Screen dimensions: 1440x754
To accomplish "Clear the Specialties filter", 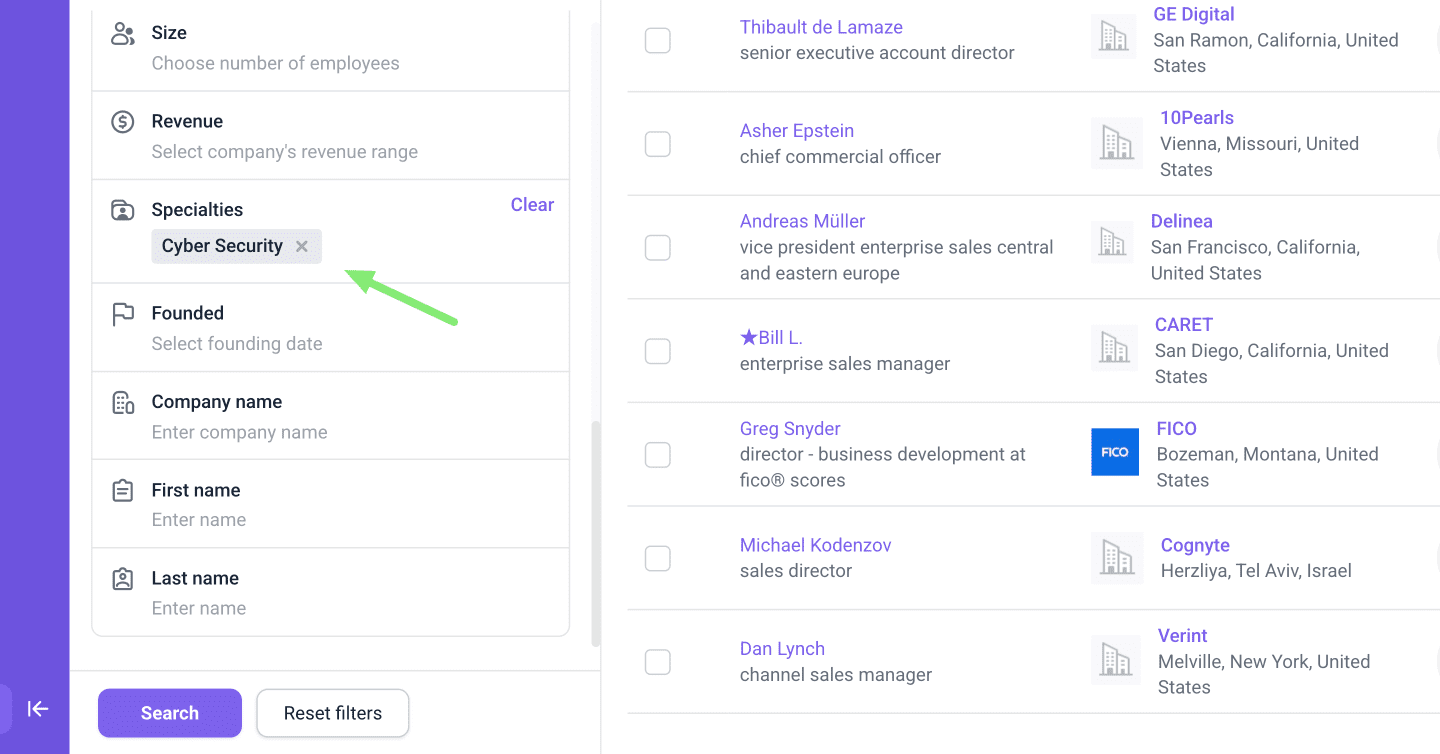I will point(532,205).
